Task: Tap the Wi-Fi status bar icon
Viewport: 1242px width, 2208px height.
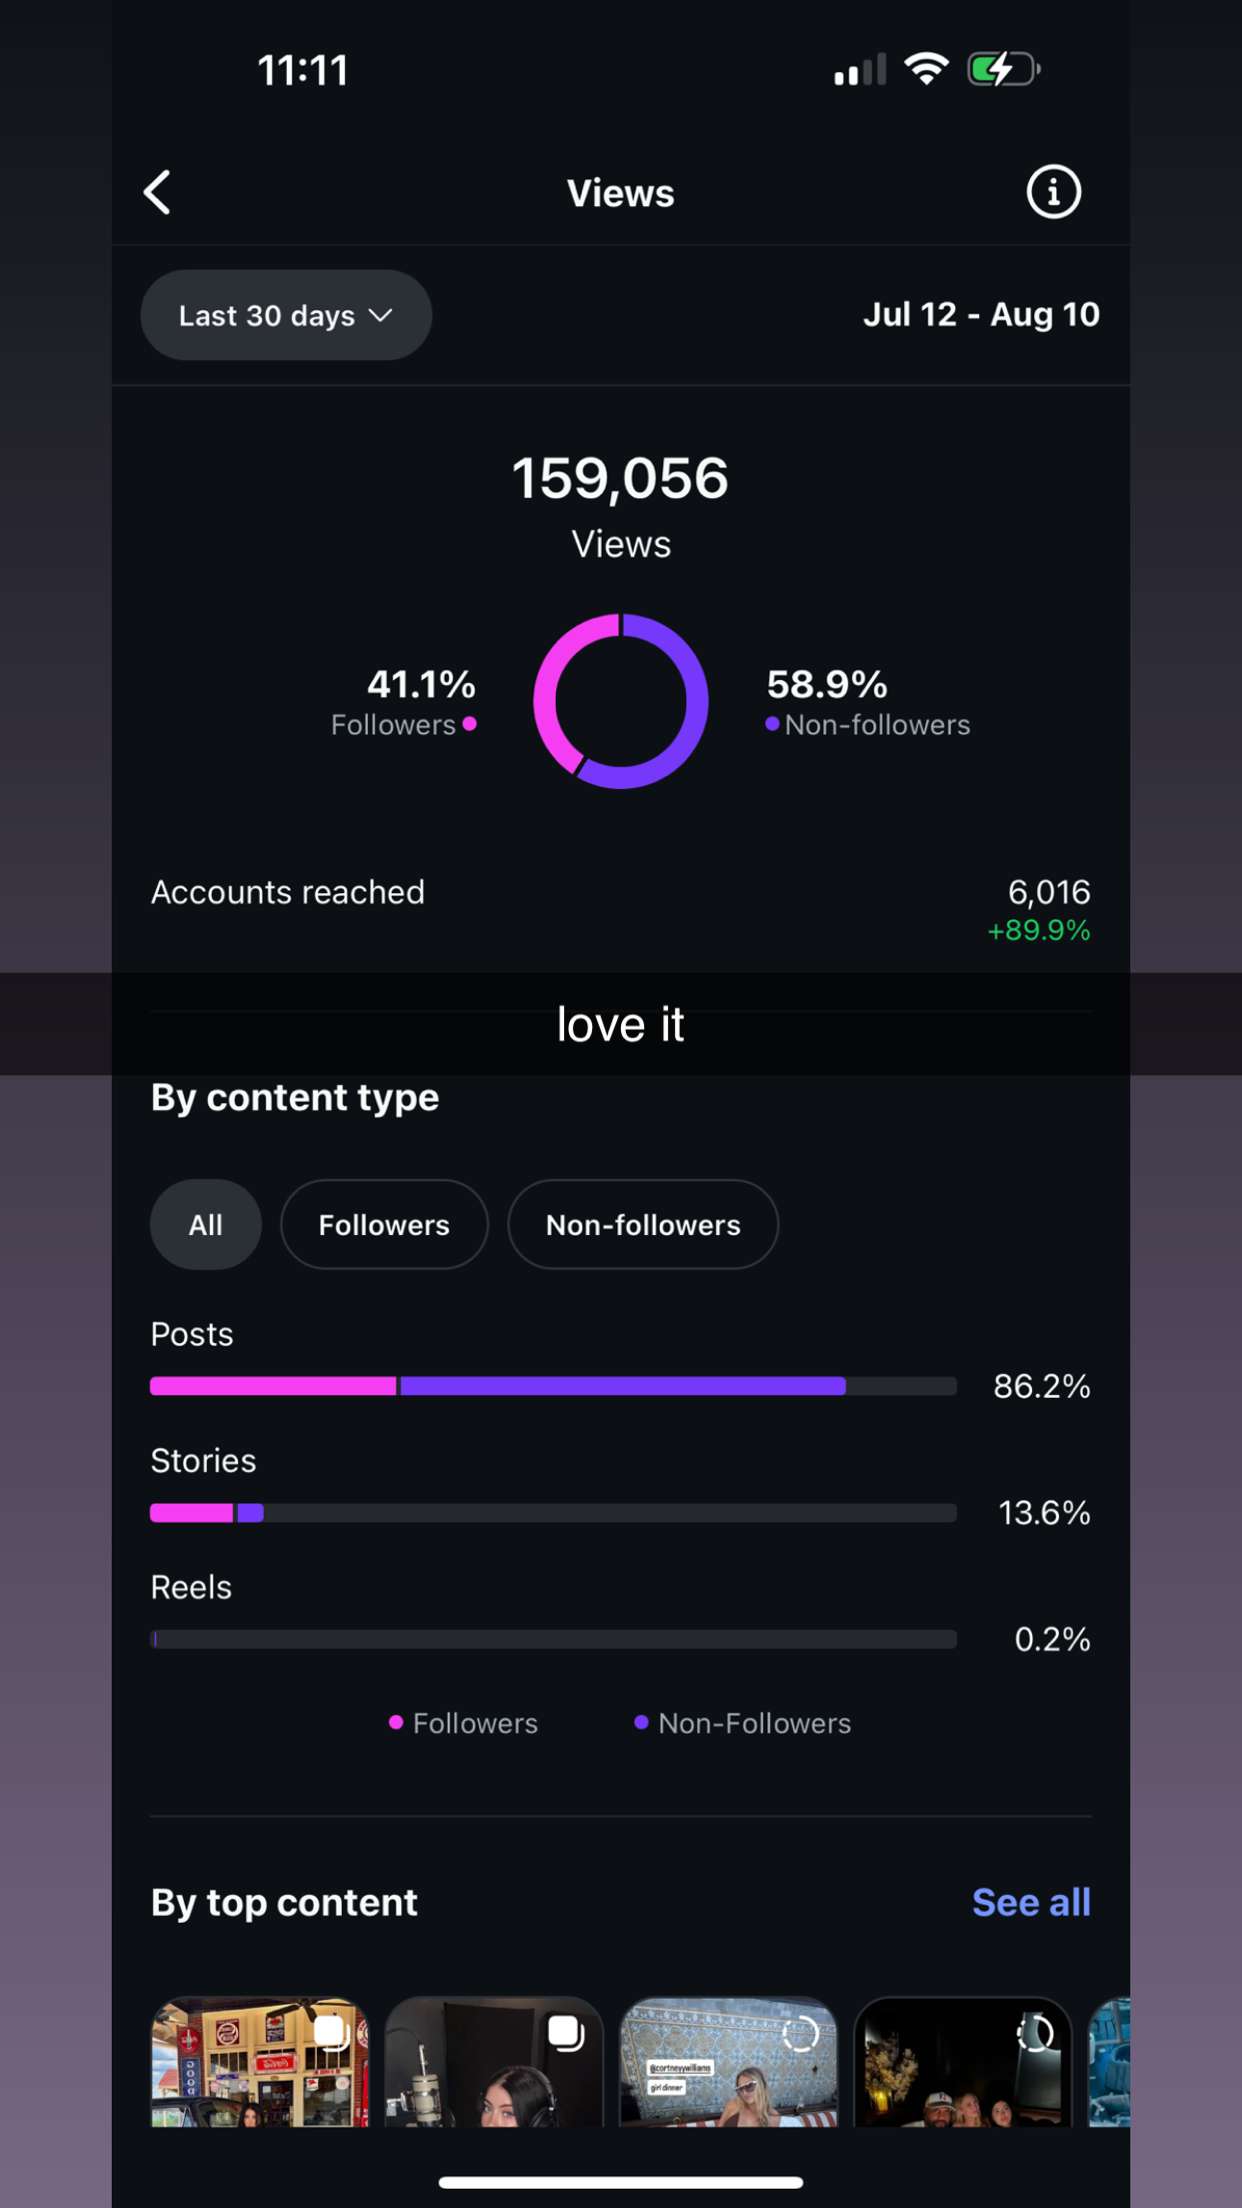Action: 925,67
